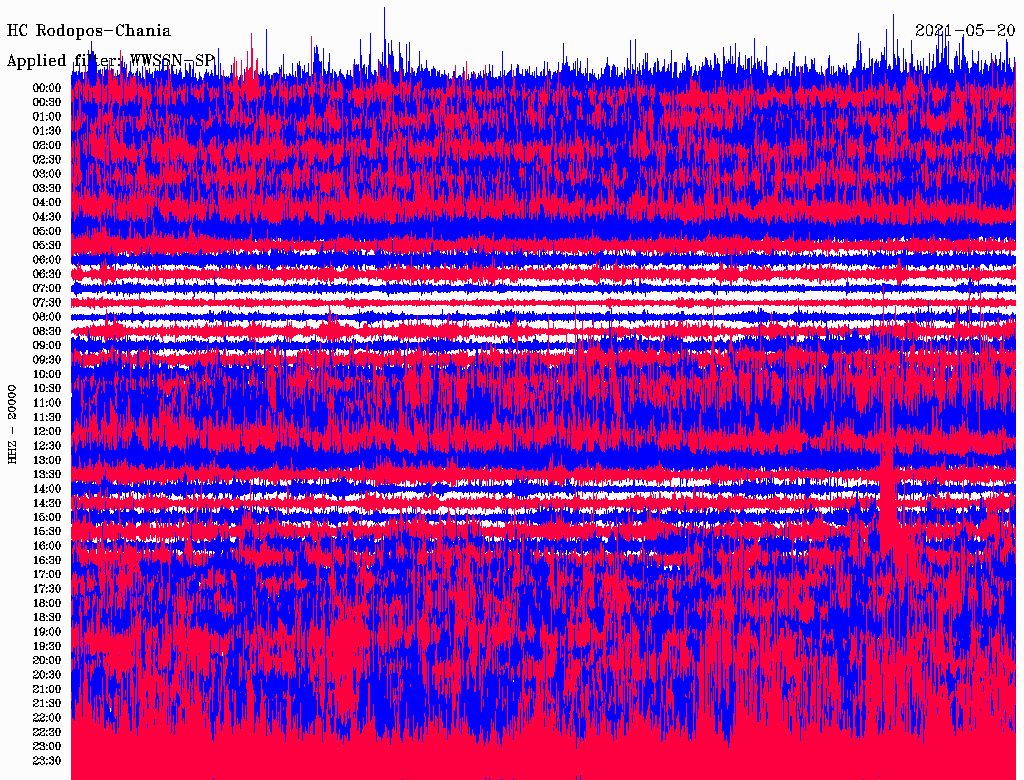Click the 21:00 time row label

pos(47,689)
